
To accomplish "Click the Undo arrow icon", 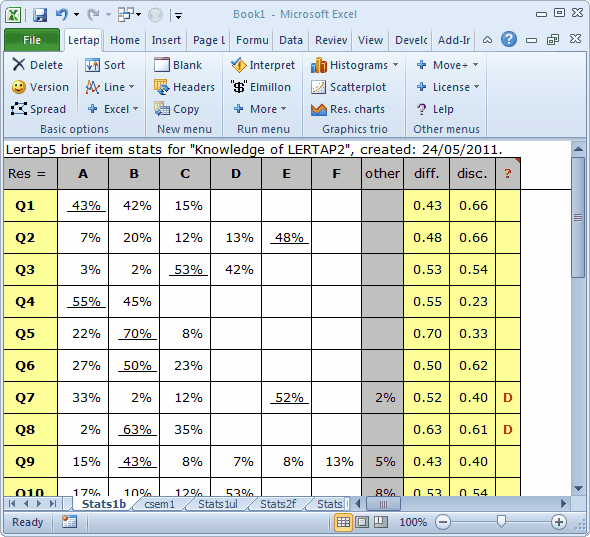I will click(x=62, y=15).
